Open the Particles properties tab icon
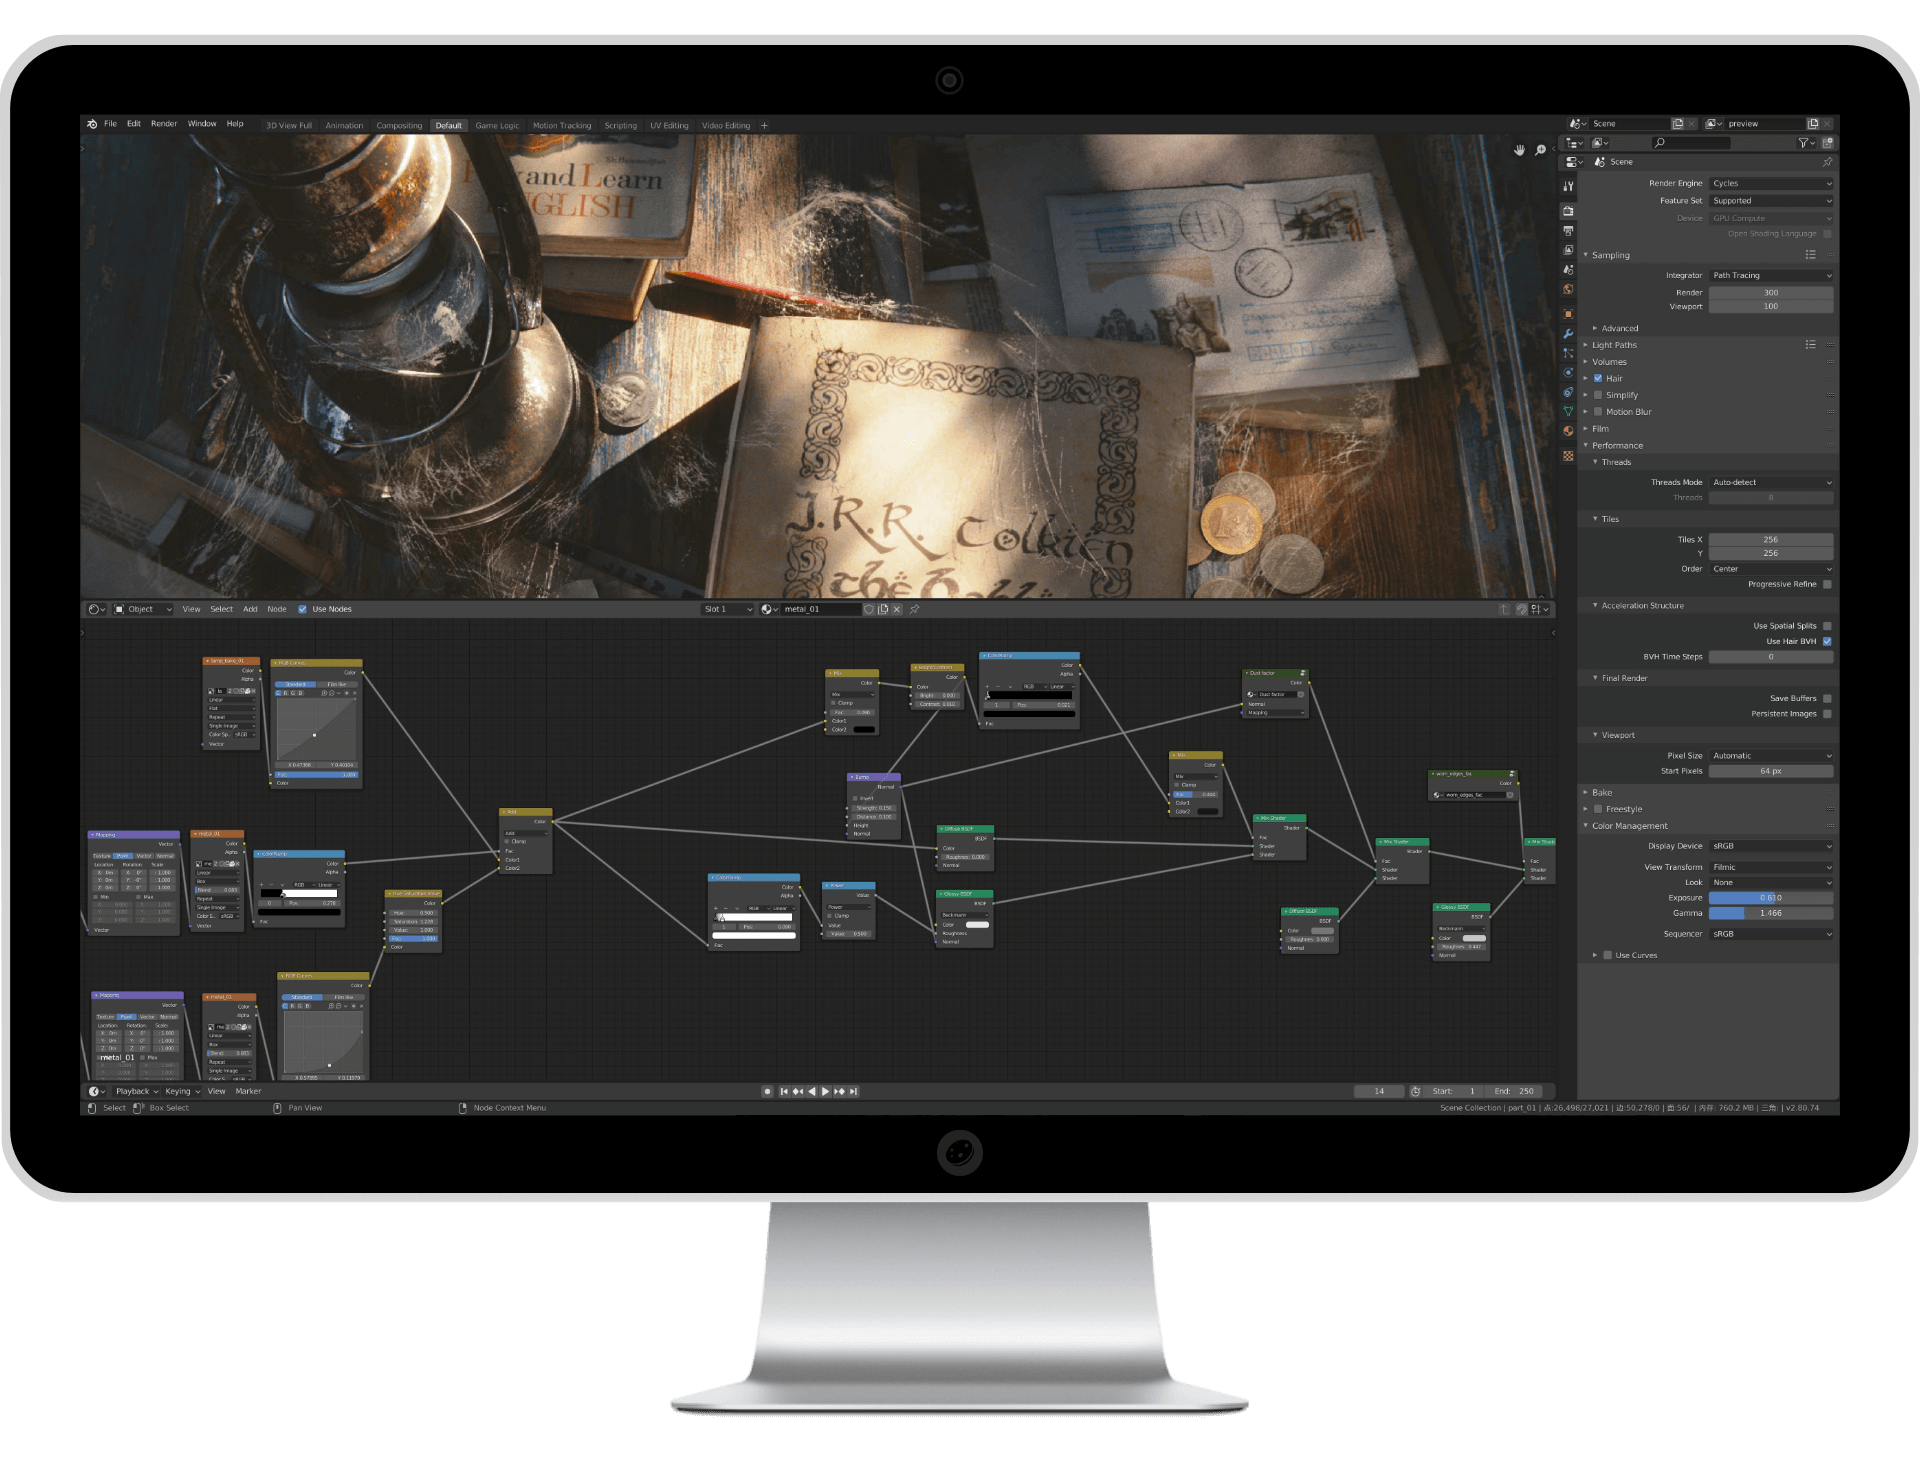The width and height of the screenshot is (1920, 1458). [1568, 353]
